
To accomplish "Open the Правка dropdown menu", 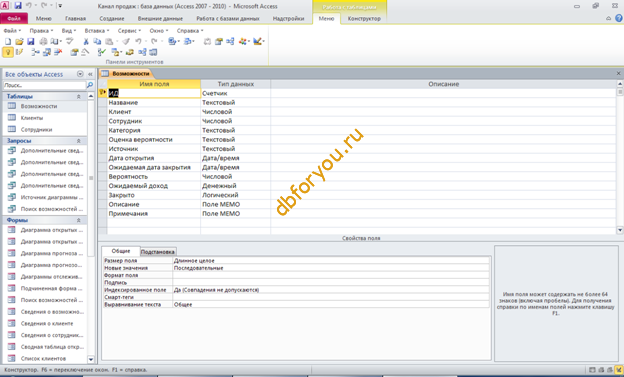I will pyautogui.click(x=41, y=31).
